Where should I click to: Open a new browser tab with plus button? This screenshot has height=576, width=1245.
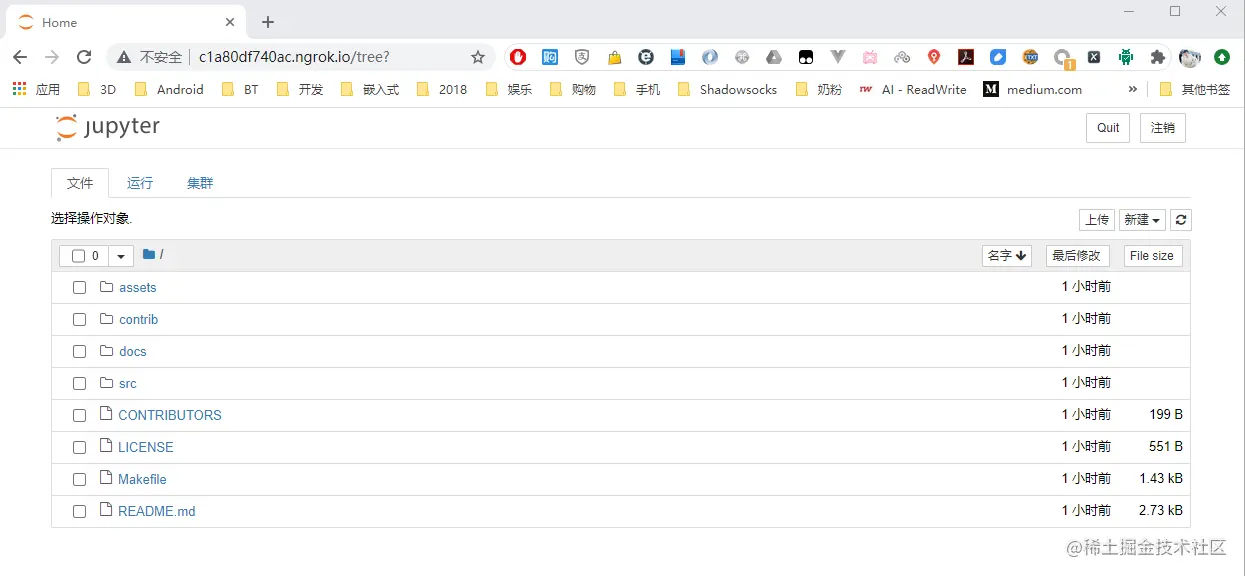[x=268, y=22]
